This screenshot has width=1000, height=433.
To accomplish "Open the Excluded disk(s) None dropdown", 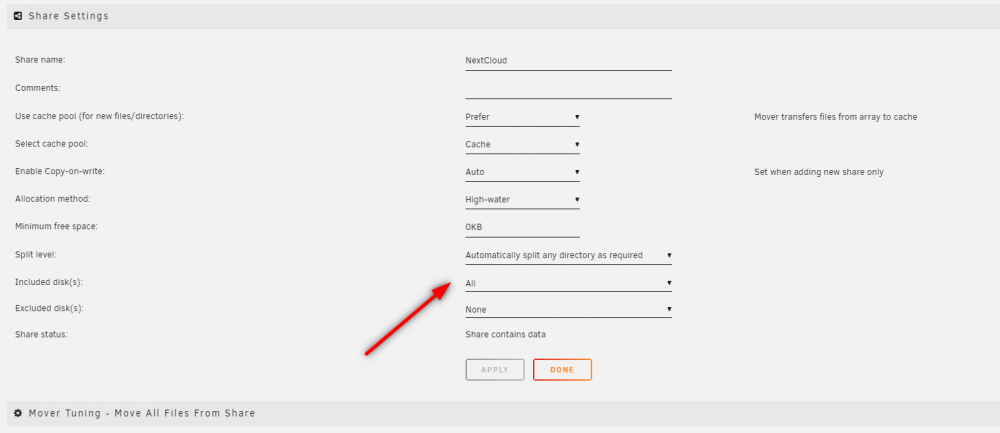I will point(568,309).
